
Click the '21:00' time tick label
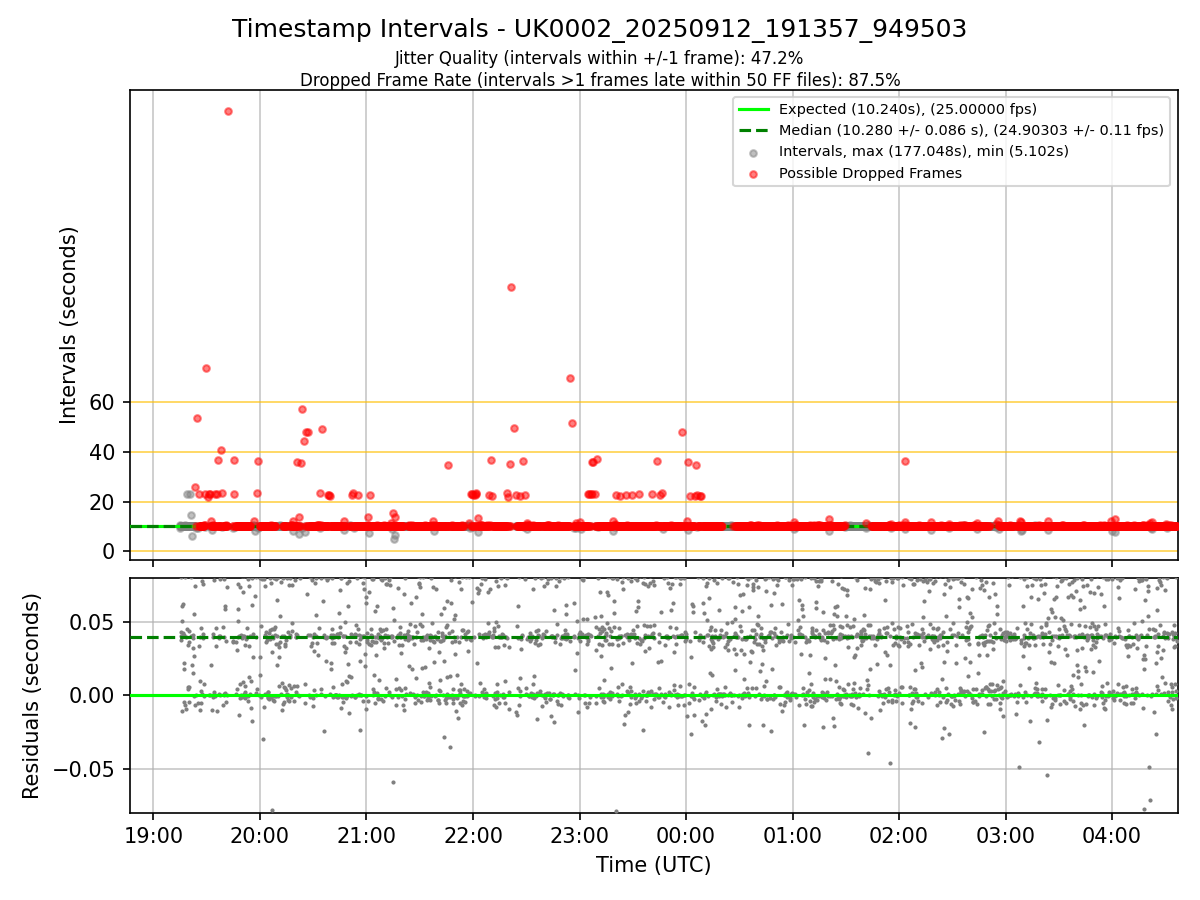point(366,834)
